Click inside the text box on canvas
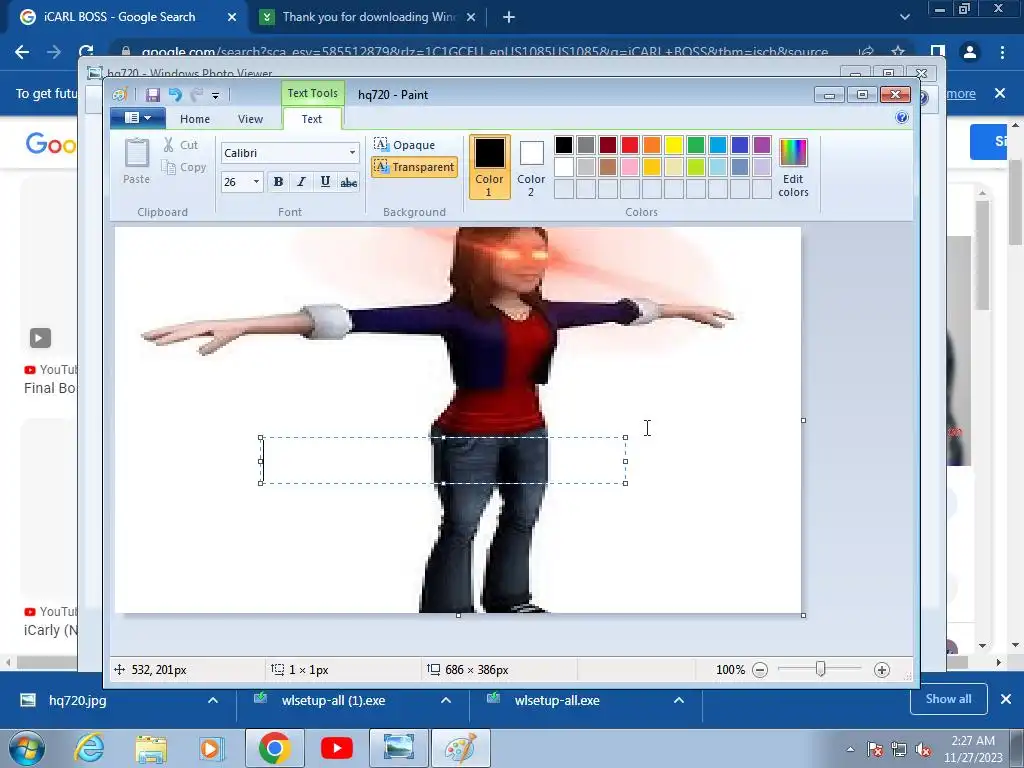 click(443, 461)
